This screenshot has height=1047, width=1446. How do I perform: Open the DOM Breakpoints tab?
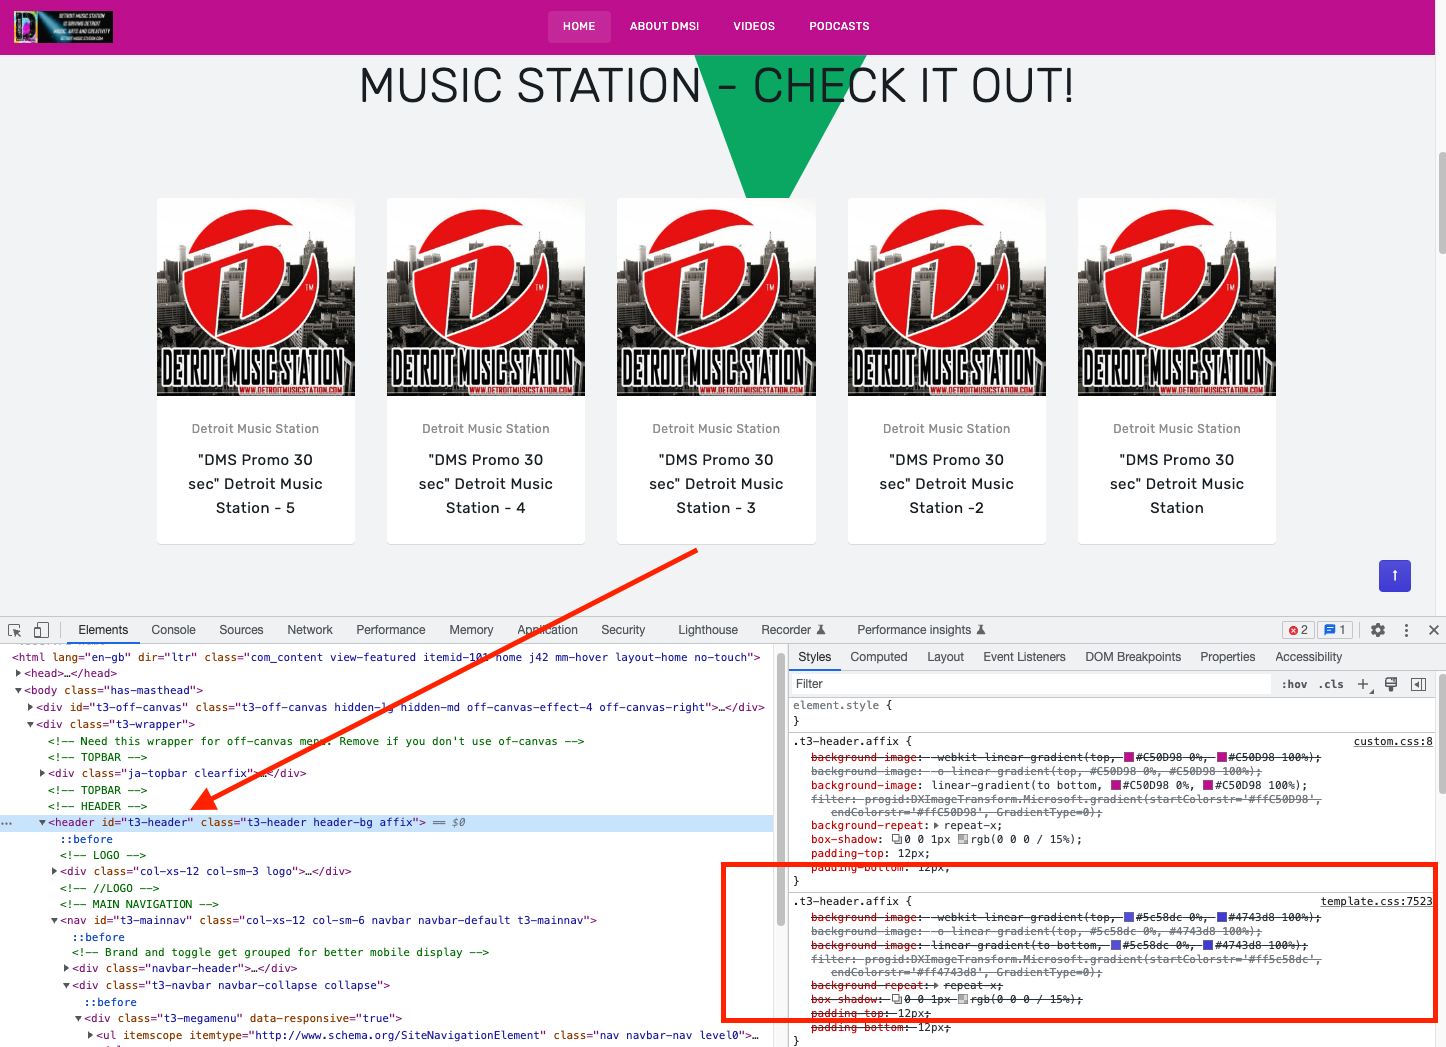coord(1133,657)
